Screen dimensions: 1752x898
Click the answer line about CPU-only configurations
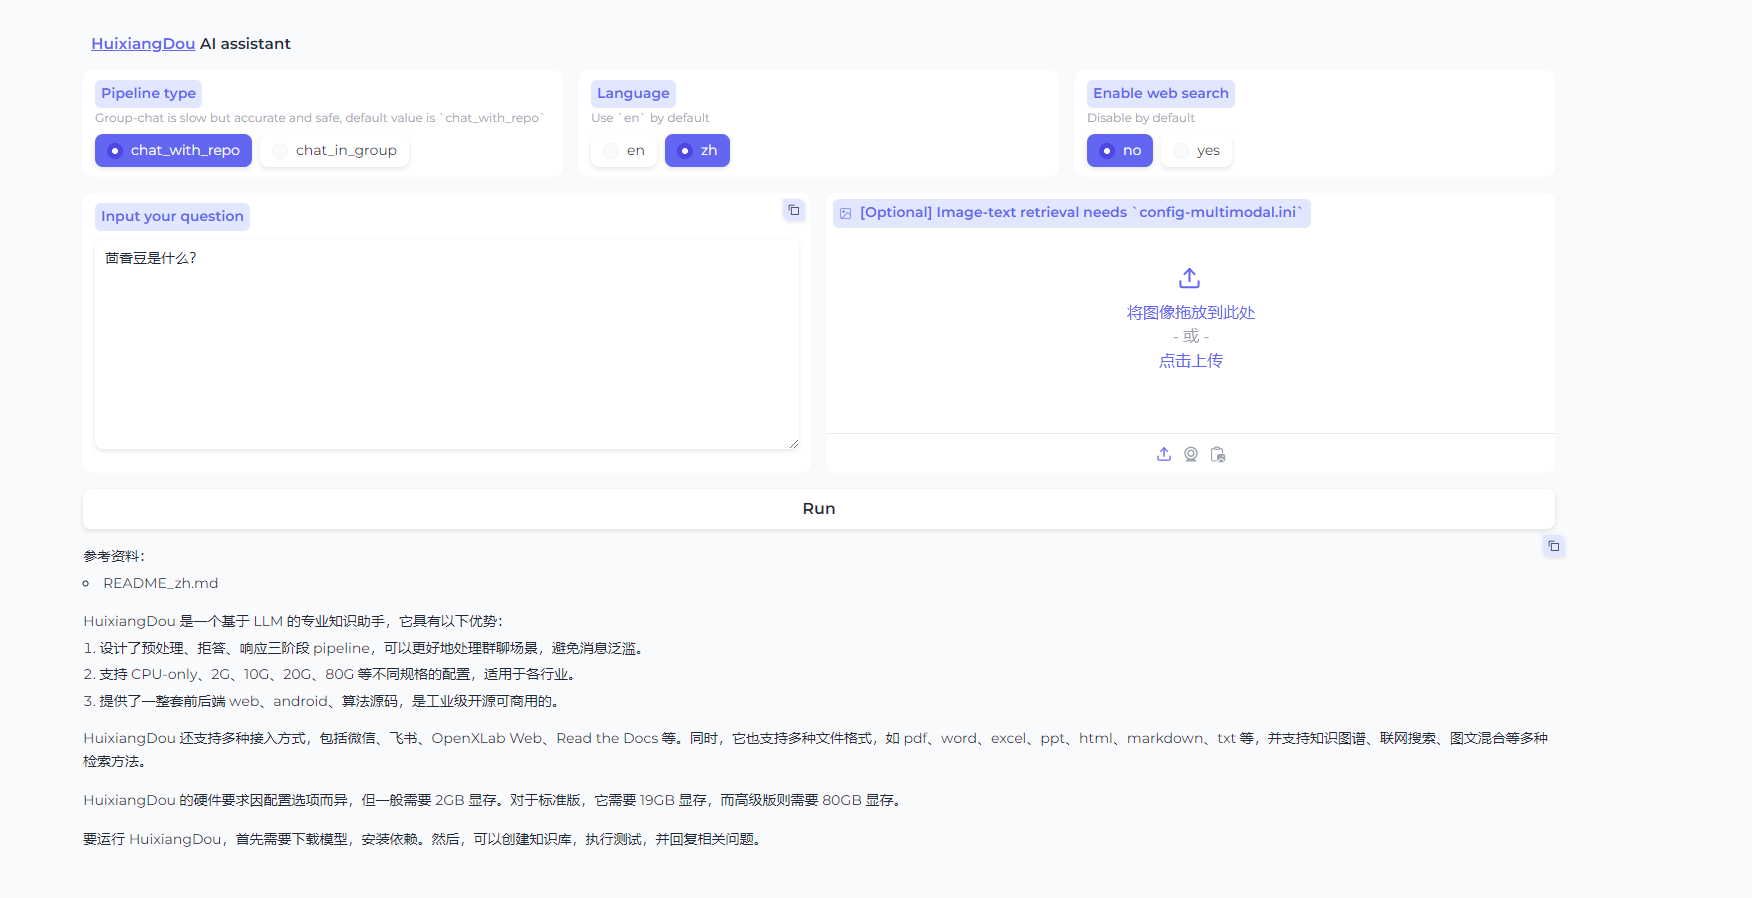(331, 674)
